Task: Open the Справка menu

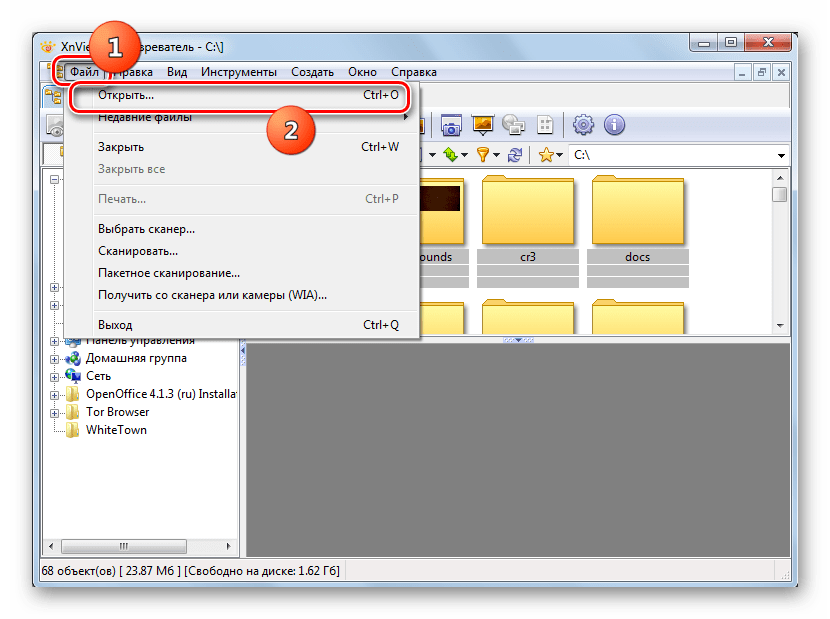Action: (414, 71)
